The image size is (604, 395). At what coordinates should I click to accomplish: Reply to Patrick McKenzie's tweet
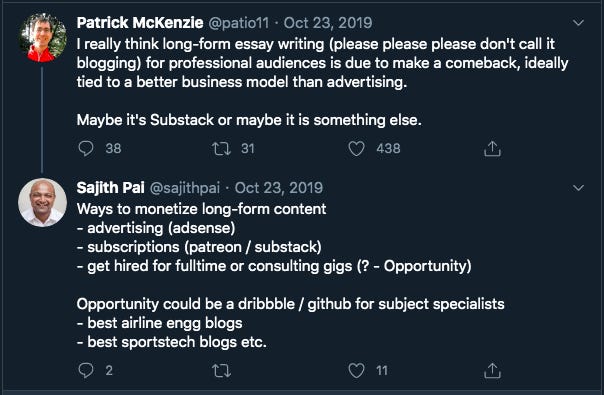[x=86, y=148]
